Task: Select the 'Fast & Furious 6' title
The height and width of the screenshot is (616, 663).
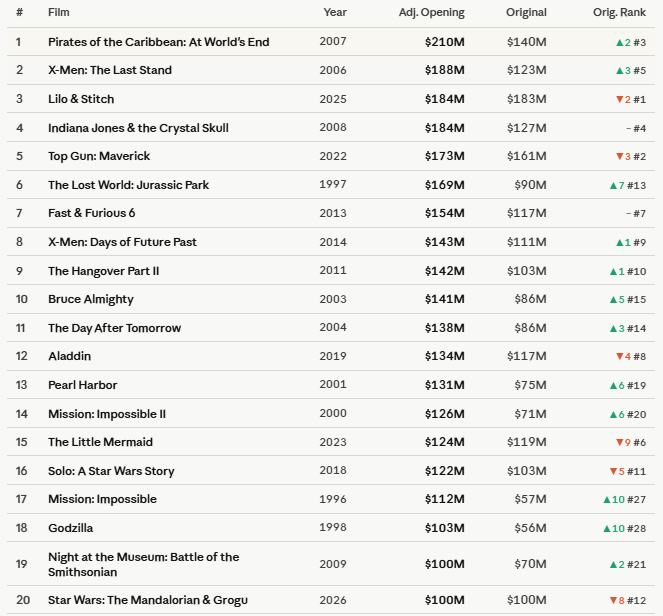Action: (x=92, y=213)
